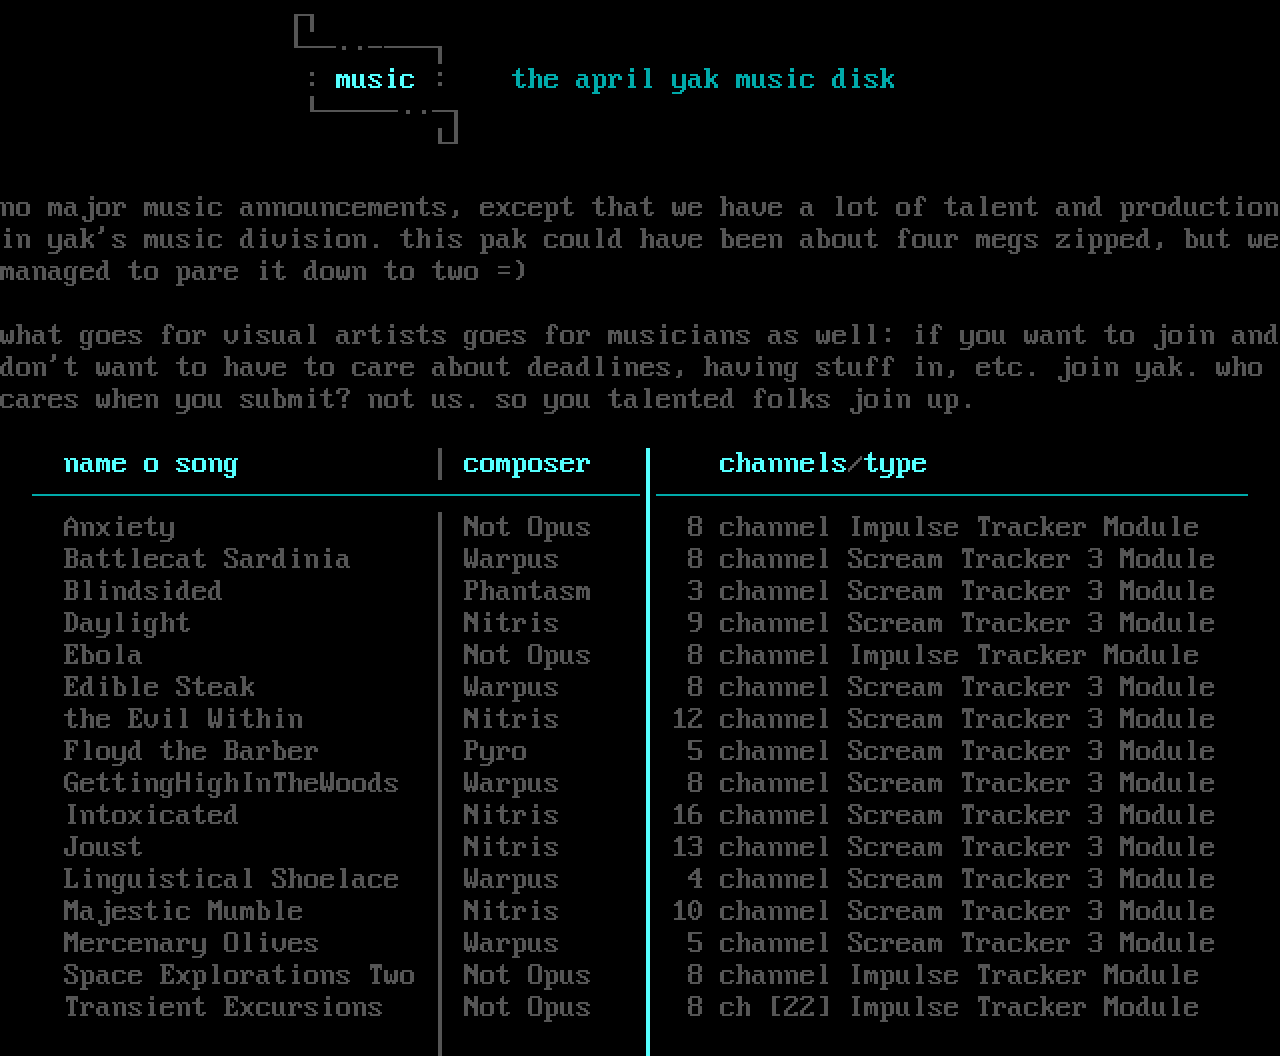Pick Edible Steak from the song list
The height and width of the screenshot is (1056, 1280).
point(159,687)
